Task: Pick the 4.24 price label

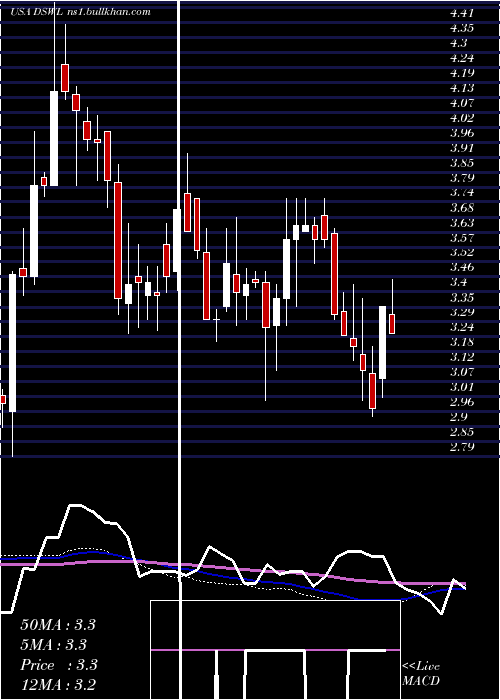Action: click(462, 58)
